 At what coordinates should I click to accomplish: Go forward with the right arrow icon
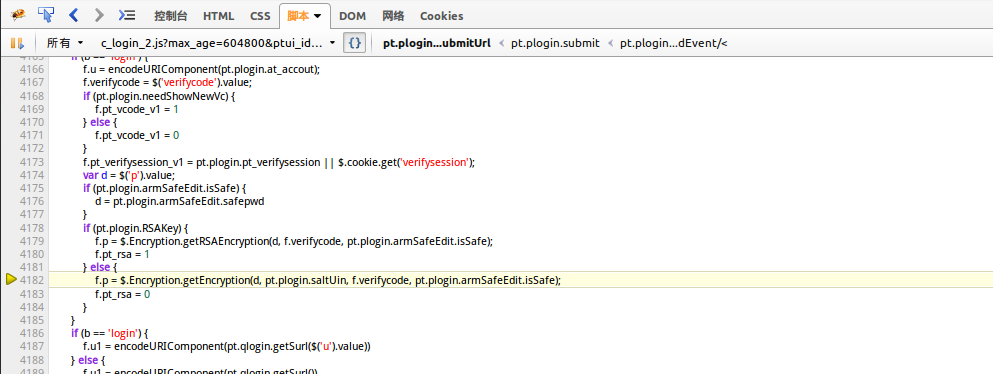point(98,15)
